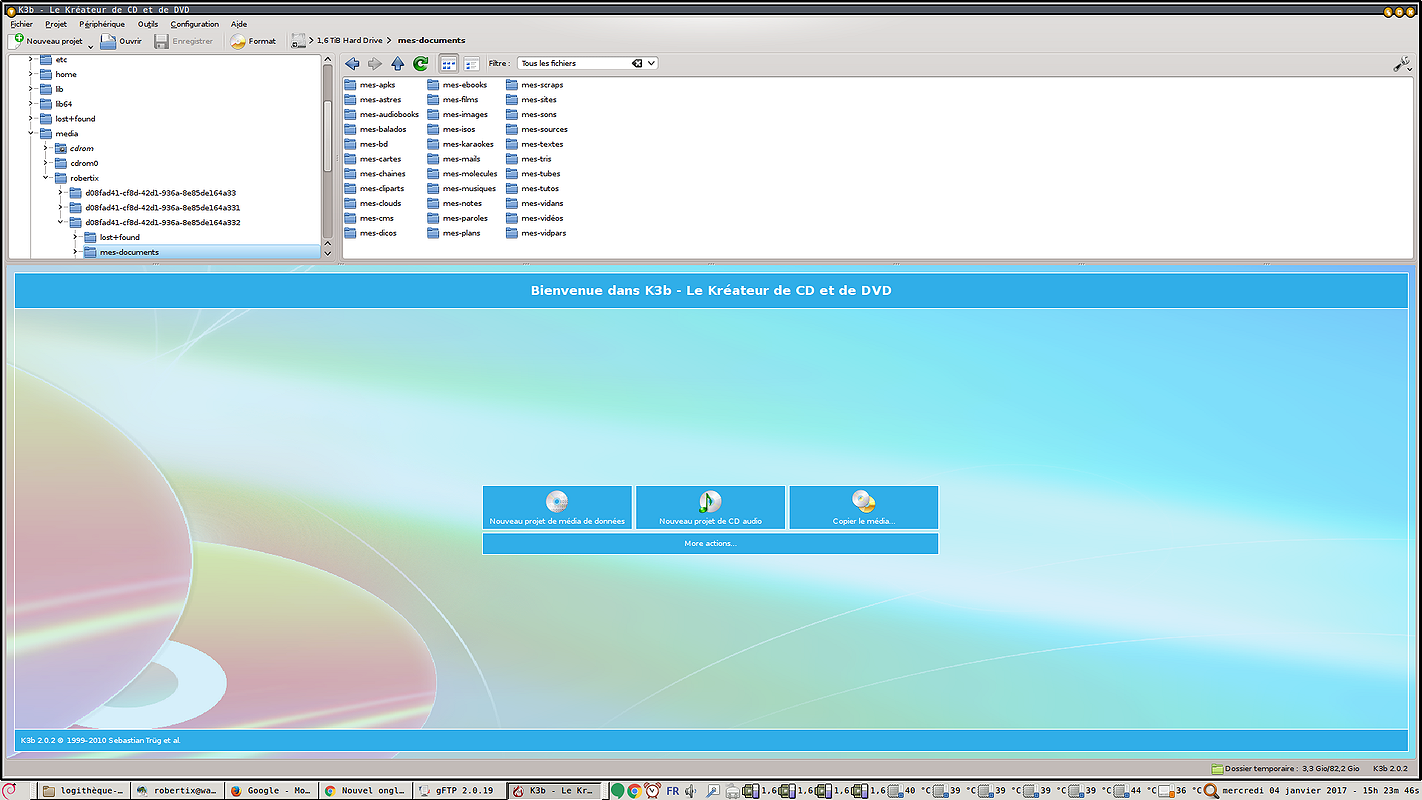Expand the d08fad41 folder ending in a331
1422x800 pixels.
[61, 207]
